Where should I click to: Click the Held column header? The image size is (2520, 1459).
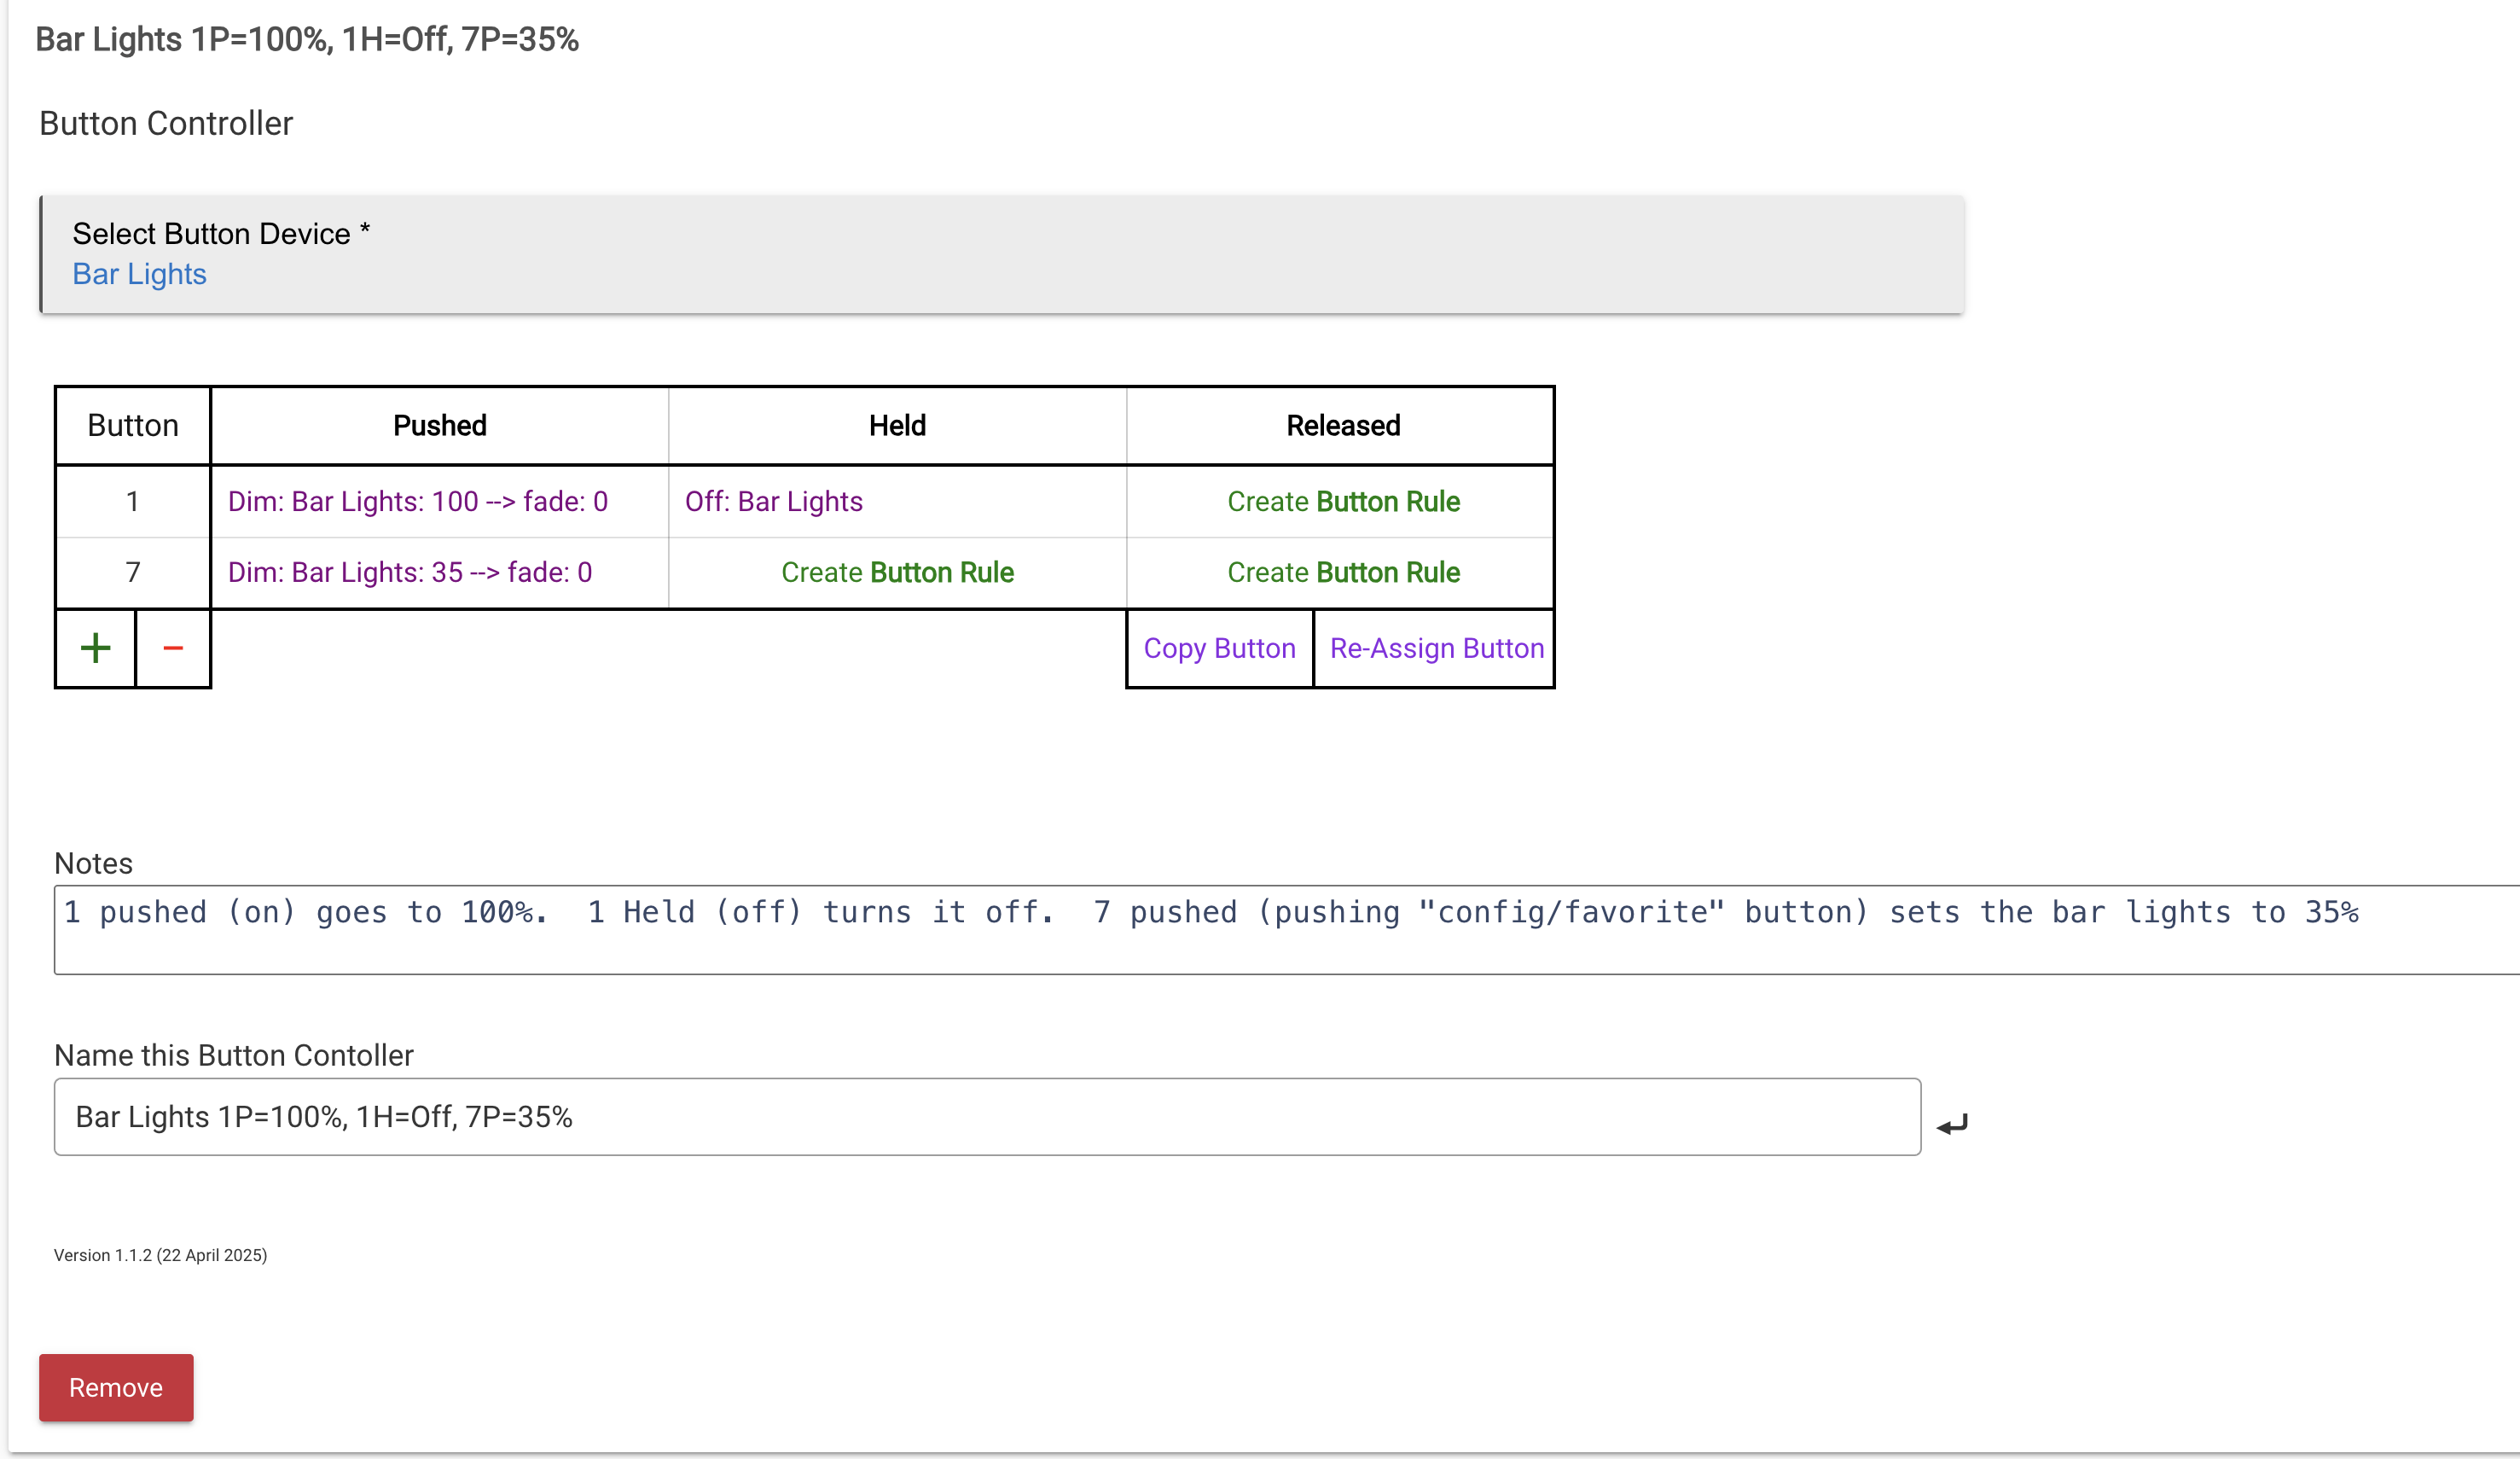pos(897,425)
